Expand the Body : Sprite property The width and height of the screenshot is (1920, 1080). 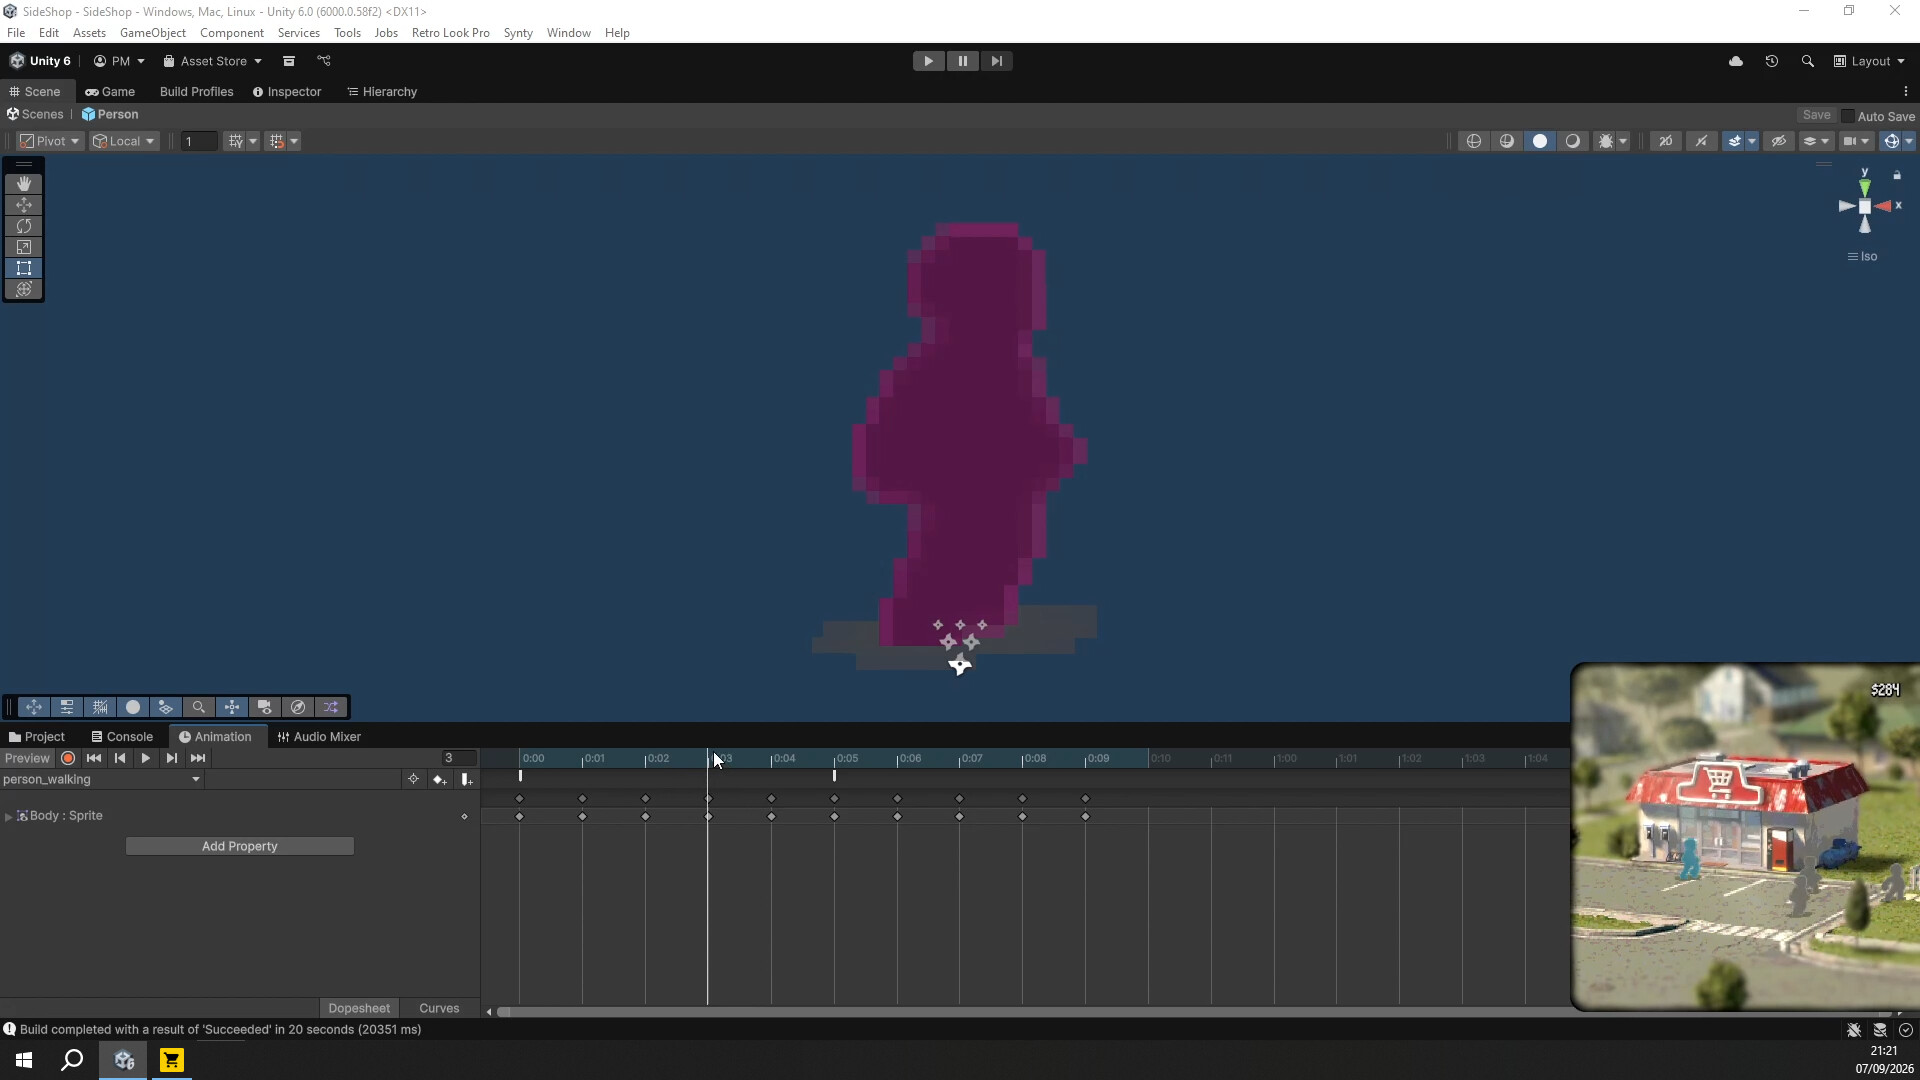point(9,817)
